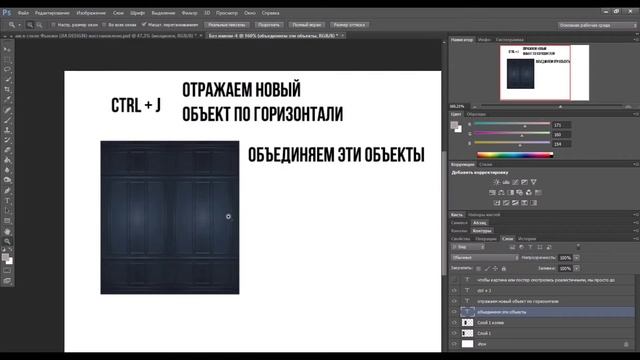
Task: Open the layer filter 'Вид' dropdown
Action: point(468,247)
